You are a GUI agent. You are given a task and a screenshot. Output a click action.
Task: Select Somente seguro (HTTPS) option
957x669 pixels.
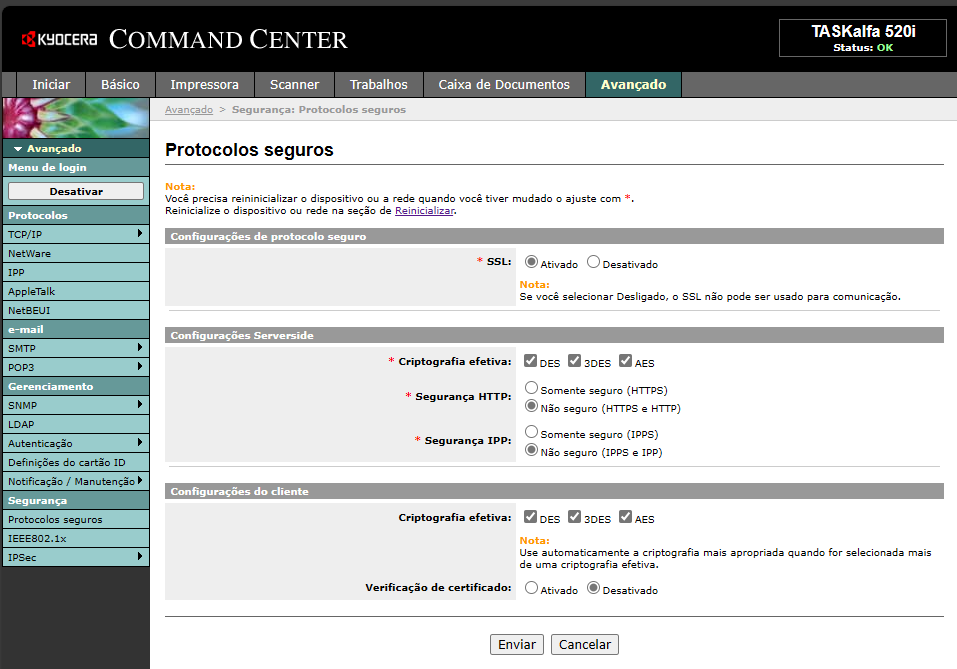532,388
